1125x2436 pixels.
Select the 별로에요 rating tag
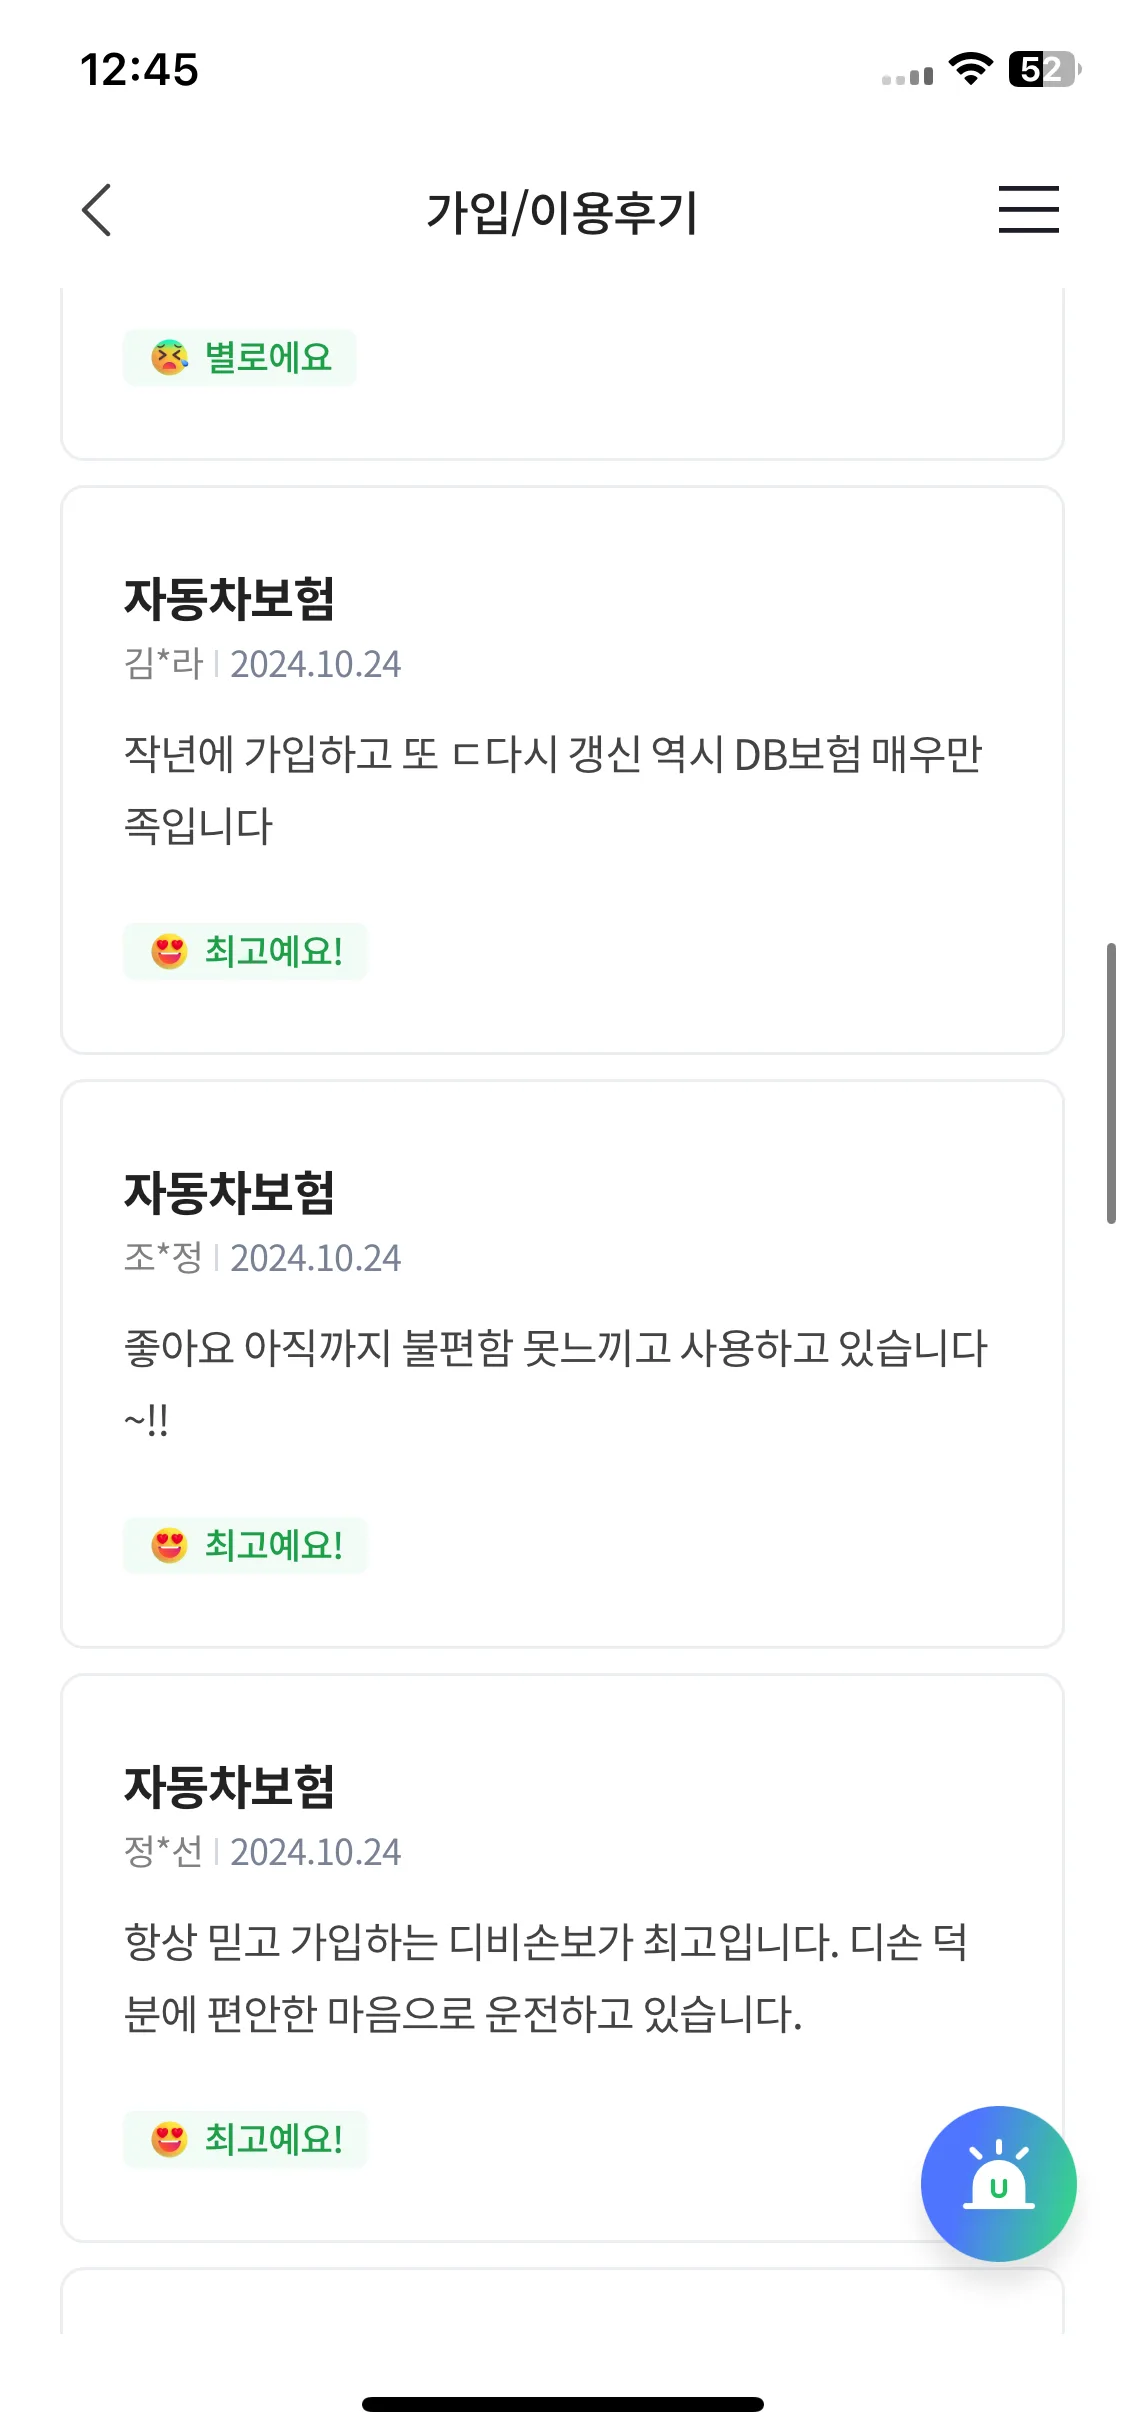point(239,357)
